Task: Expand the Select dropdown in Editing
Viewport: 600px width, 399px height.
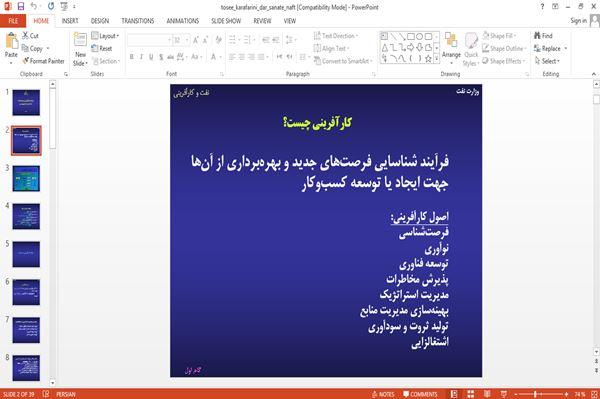Action: tap(547, 61)
